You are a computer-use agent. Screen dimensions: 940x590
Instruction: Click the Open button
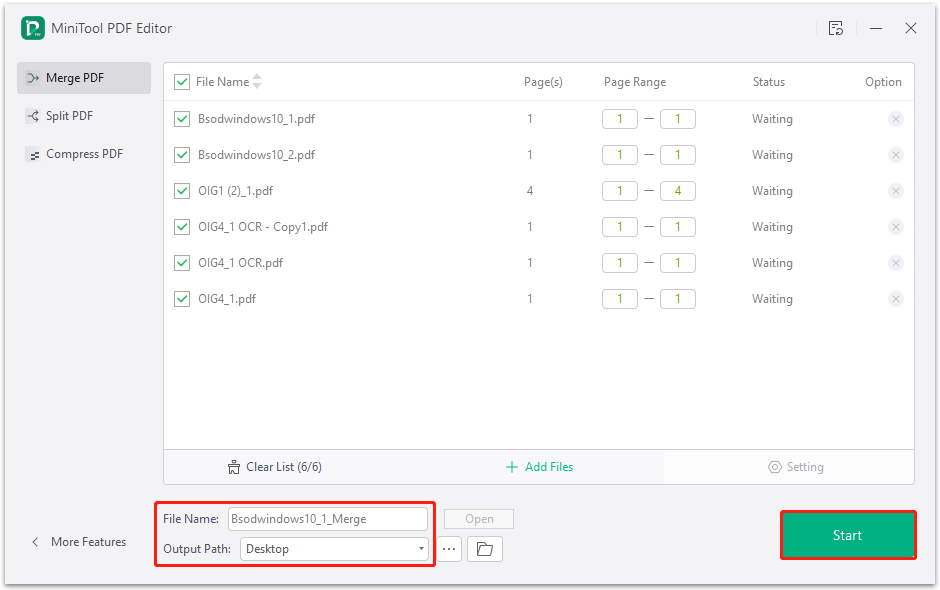tap(479, 519)
